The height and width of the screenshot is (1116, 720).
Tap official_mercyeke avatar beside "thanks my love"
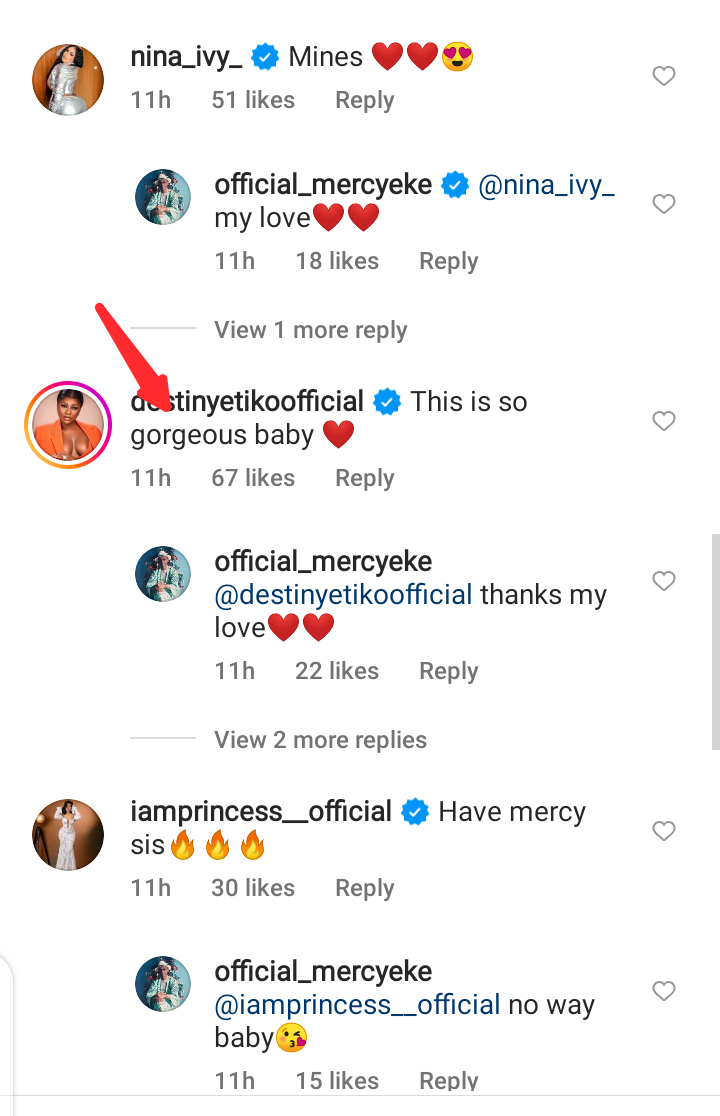(x=163, y=574)
